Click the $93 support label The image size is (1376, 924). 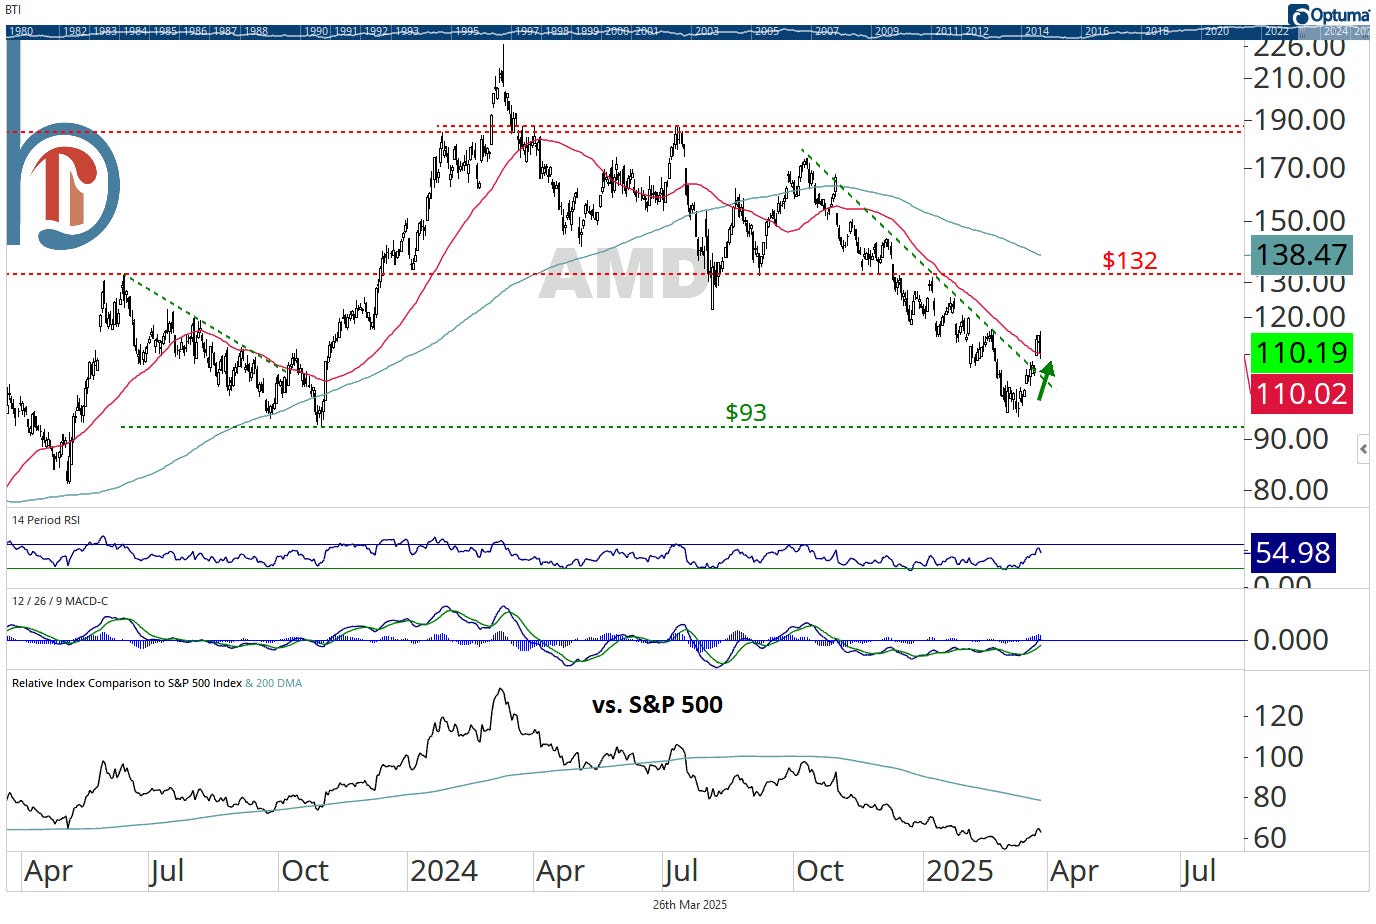(746, 412)
